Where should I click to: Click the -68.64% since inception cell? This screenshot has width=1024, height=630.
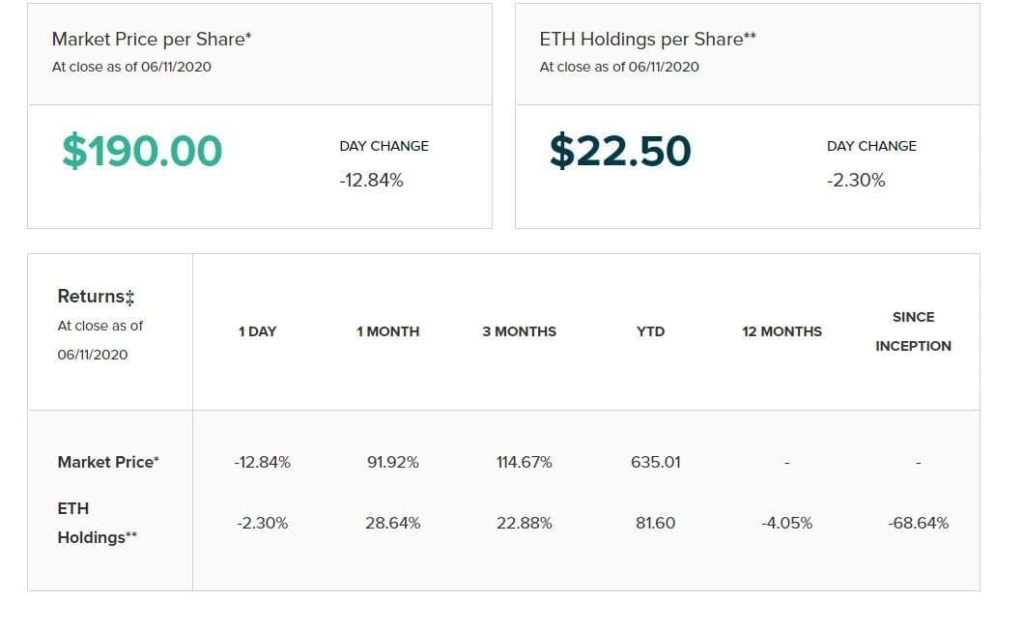pos(918,523)
